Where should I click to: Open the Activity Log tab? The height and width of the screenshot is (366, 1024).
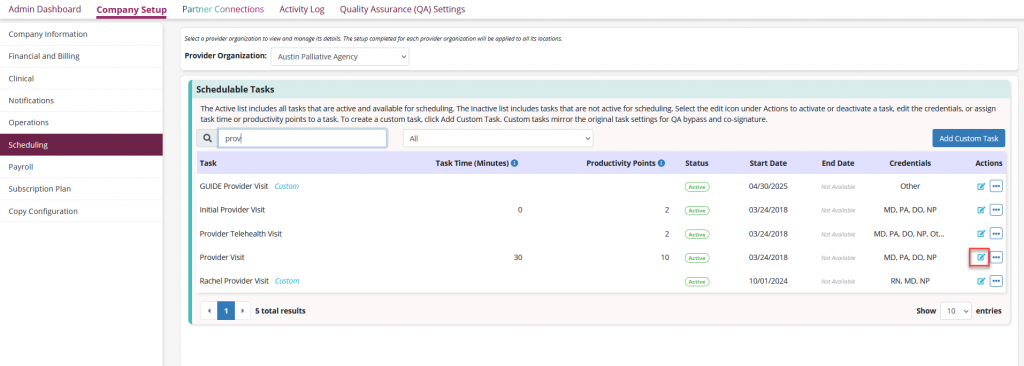[302, 9]
